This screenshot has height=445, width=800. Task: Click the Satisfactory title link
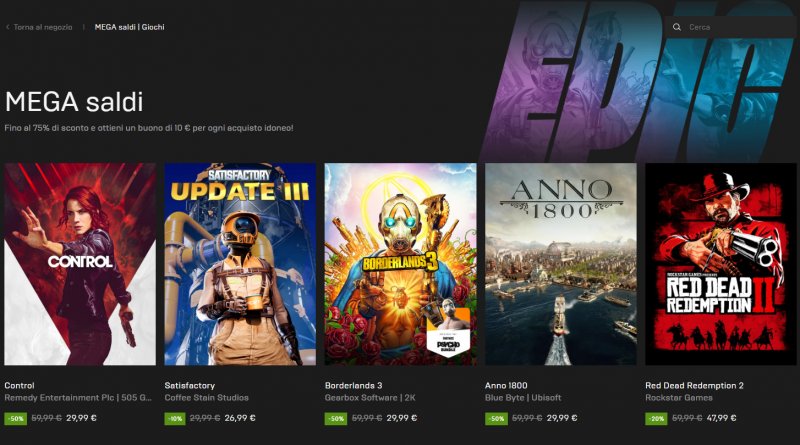coord(190,386)
